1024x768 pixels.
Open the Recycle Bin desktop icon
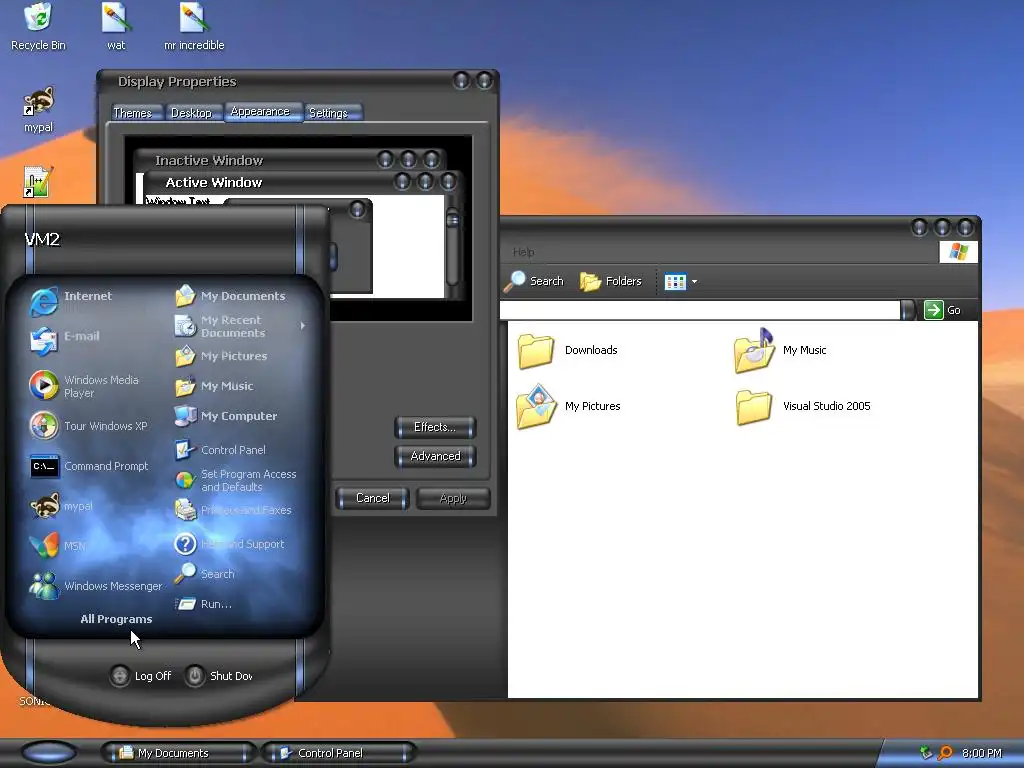[x=38, y=27]
